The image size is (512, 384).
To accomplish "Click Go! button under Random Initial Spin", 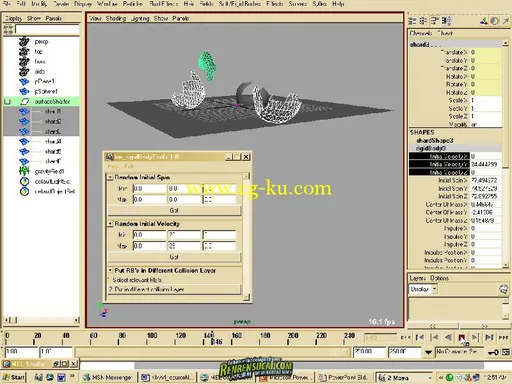I will [174, 210].
